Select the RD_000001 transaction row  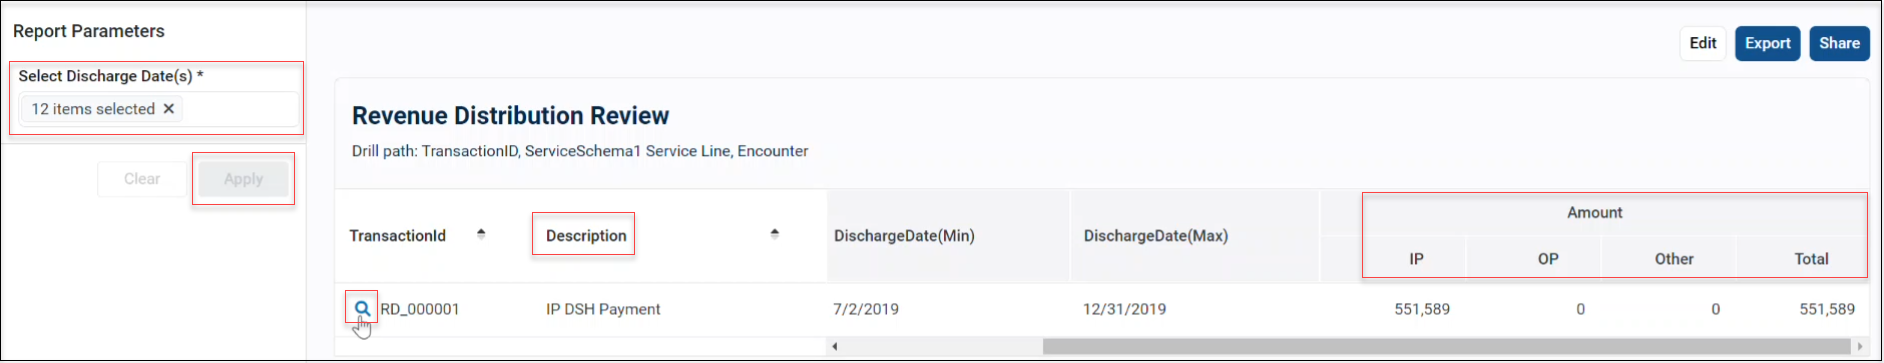pos(1102,309)
